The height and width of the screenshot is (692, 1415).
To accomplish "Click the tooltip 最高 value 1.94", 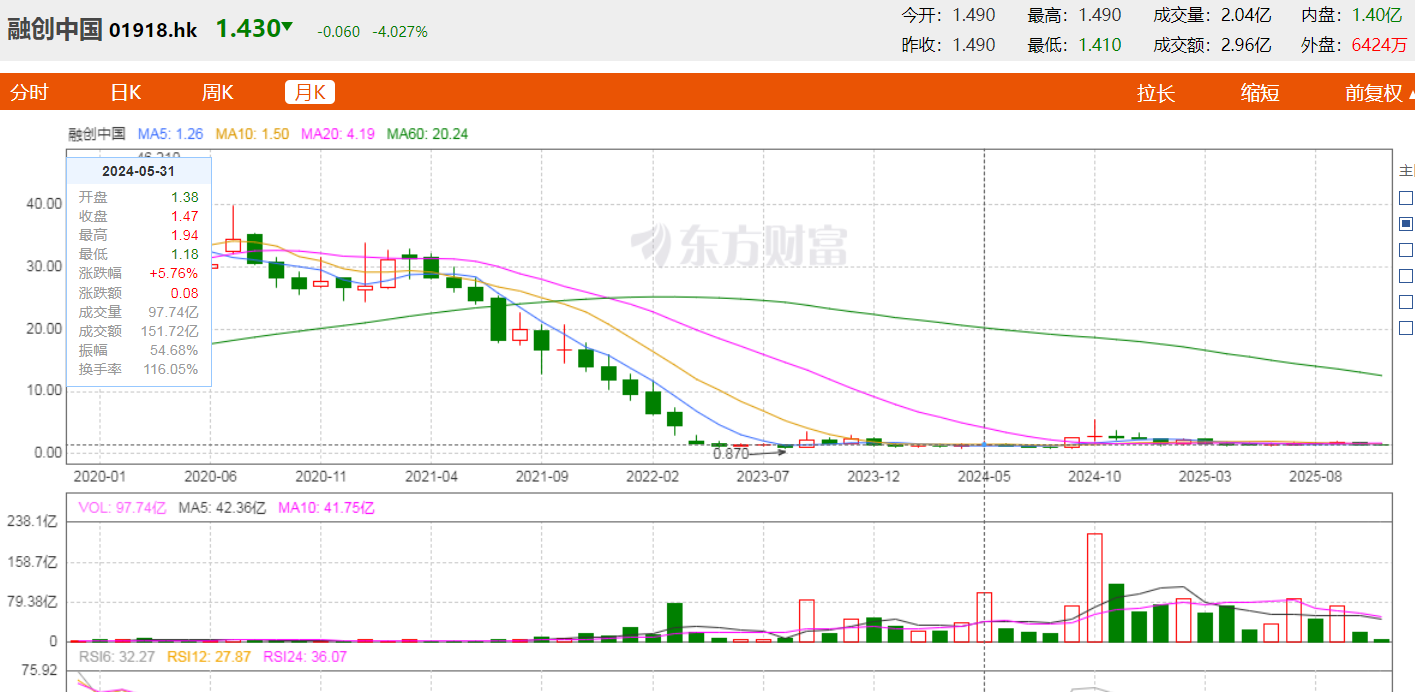I will (185, 236).
